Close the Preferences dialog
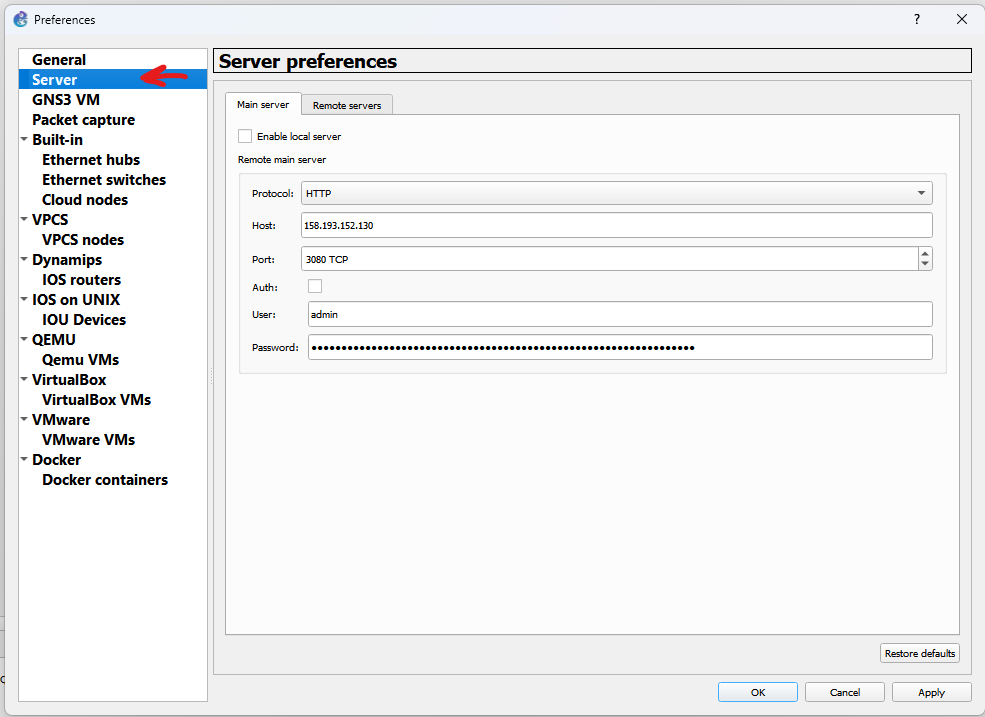The image size is (985, 717). coord(962,19)
